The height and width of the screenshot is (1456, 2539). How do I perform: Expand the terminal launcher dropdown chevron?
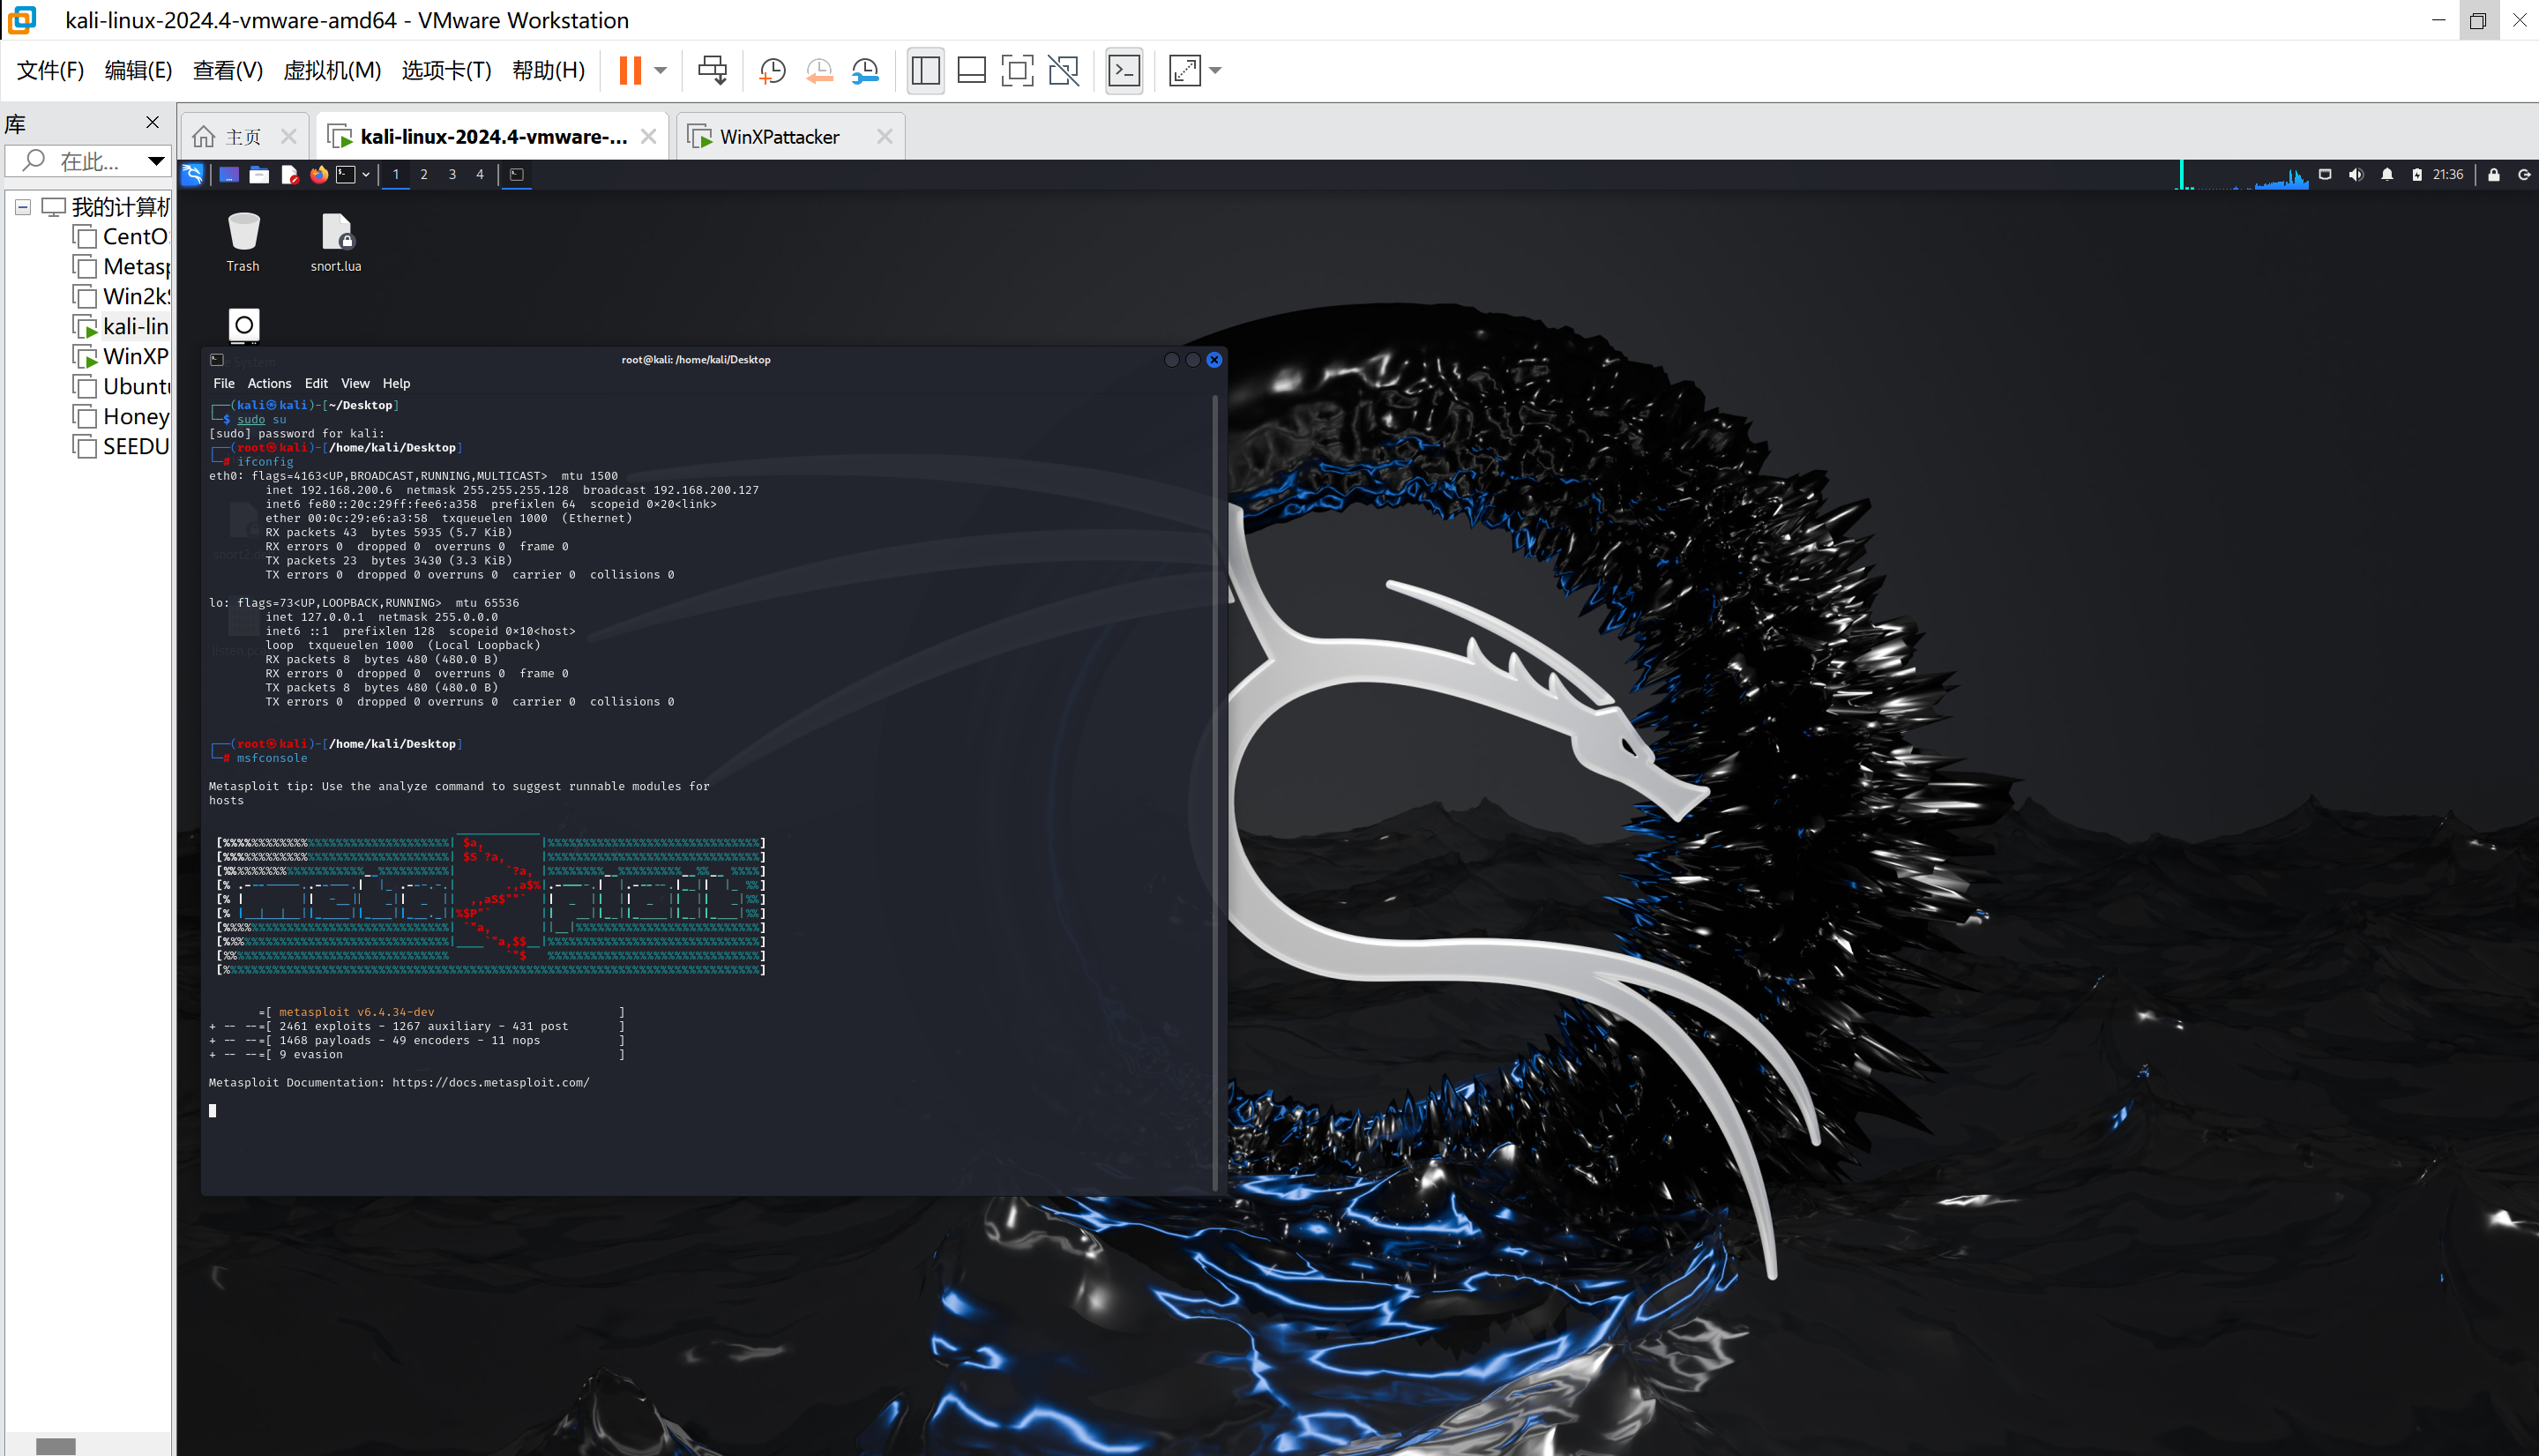[366, 175]
